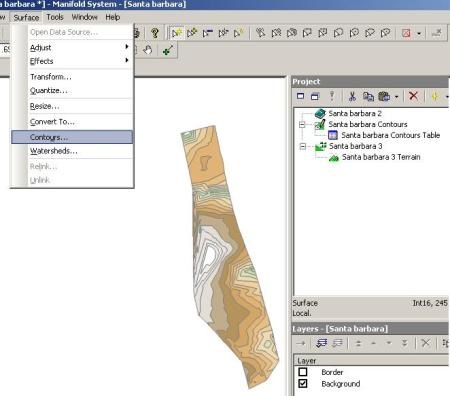Click the cut scissors icon in Project pane
The height and width of the screenshot is (396, 450).
[x=352, y=96]
